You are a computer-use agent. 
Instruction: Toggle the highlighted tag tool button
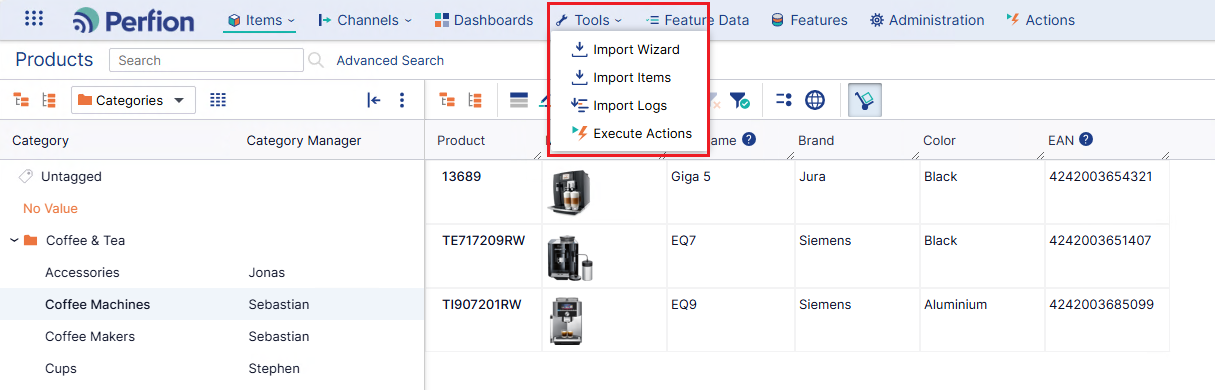coord(865,100)
